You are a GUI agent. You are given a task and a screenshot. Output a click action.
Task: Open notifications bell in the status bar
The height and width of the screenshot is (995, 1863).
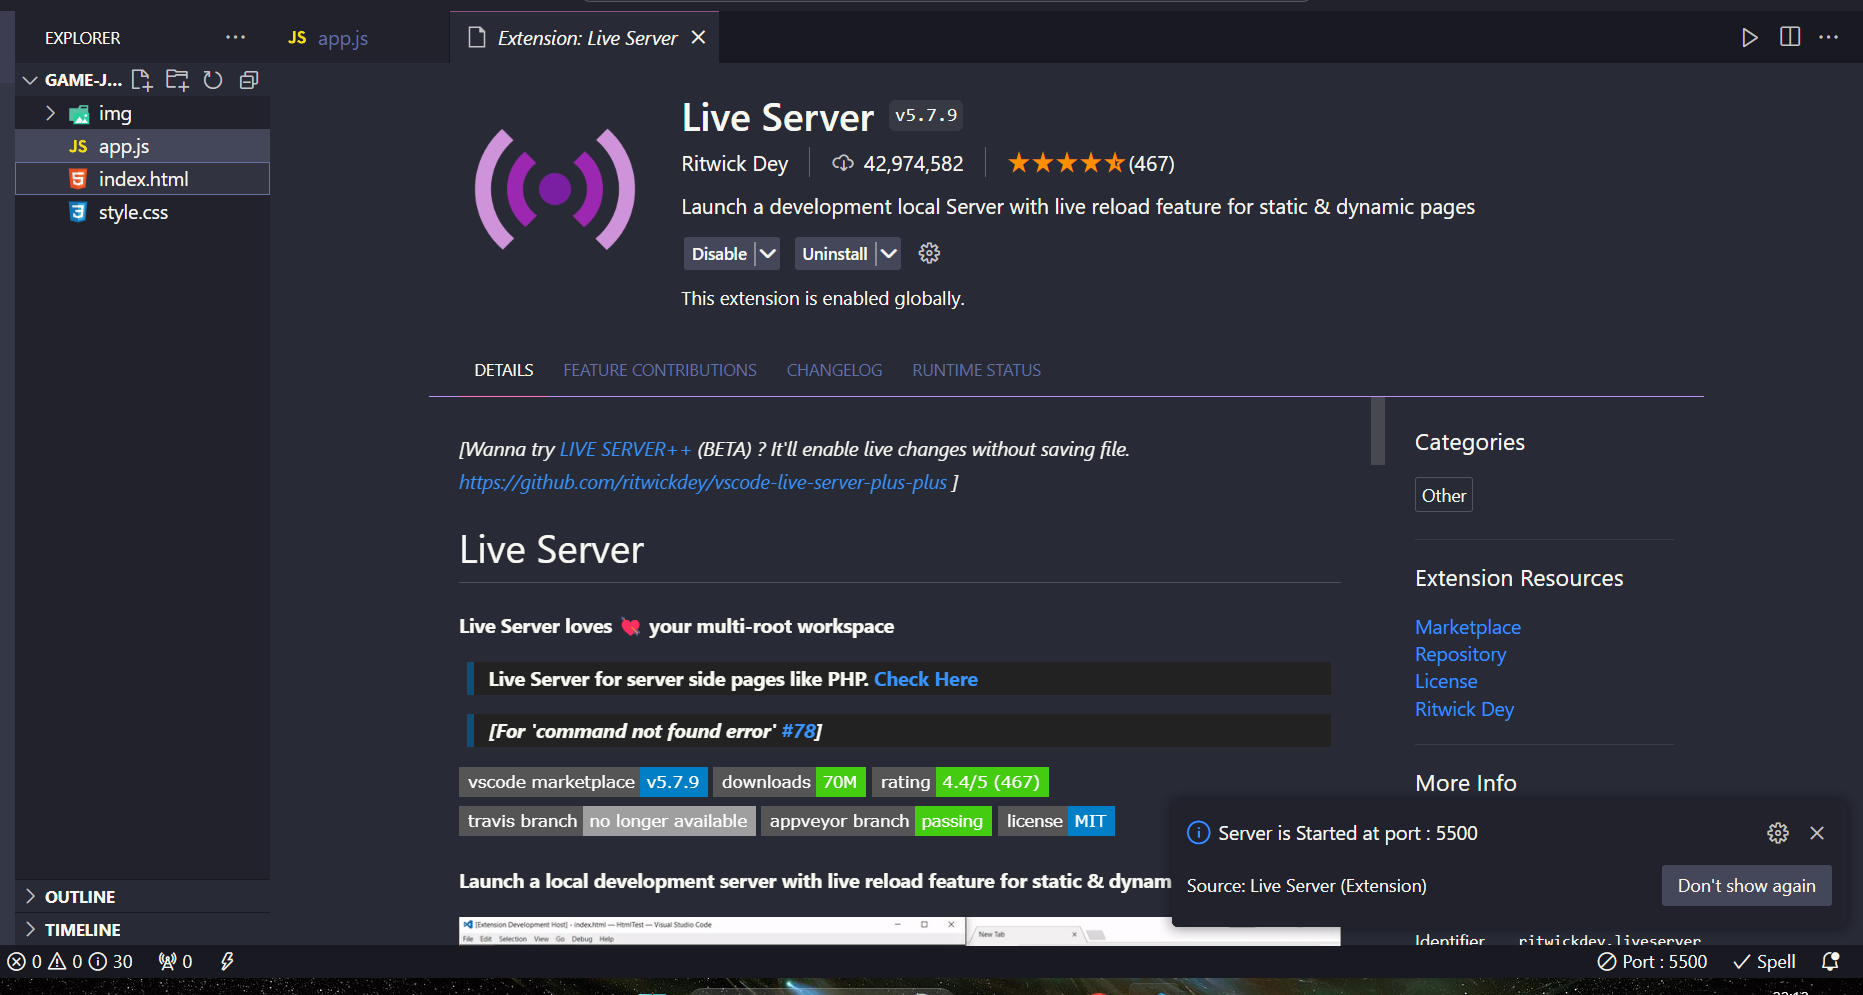(1830, 961)
